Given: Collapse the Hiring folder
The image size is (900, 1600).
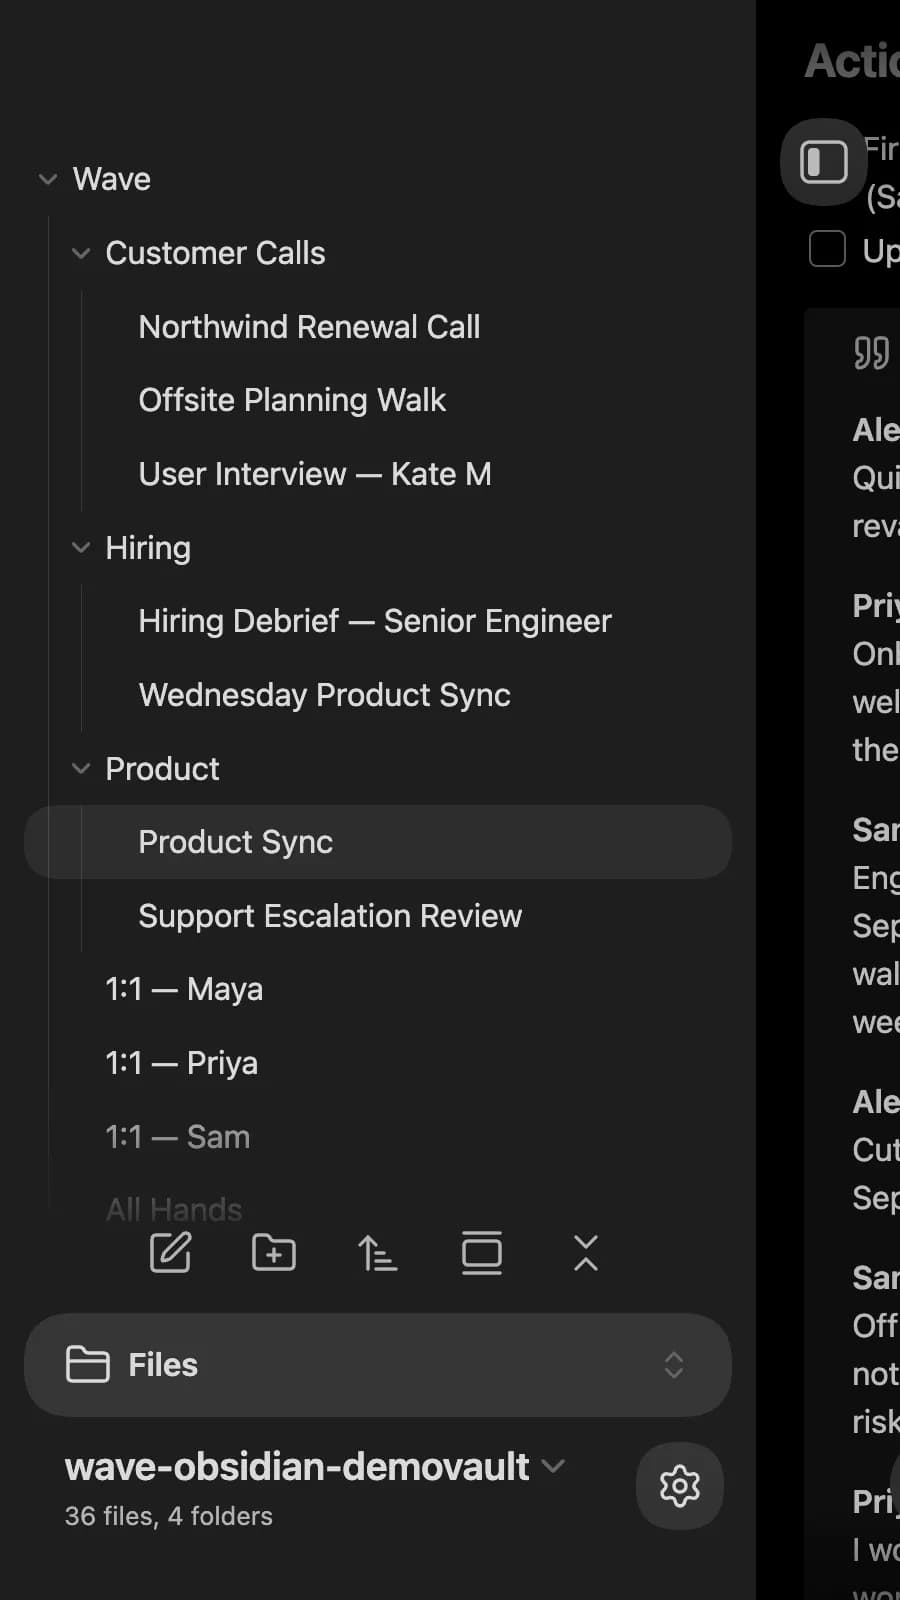Looking at the screenshot, I should coord(81,548).
